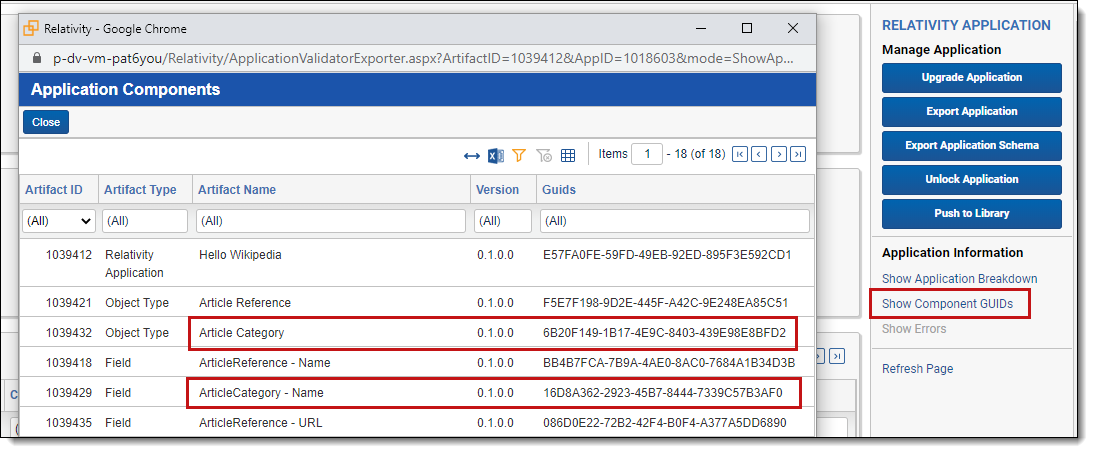The height and width of the screenshot is (453, 1093).
Task: Click the Upgrade Application button
Action: pyautogui.click(x=972, y=77)
